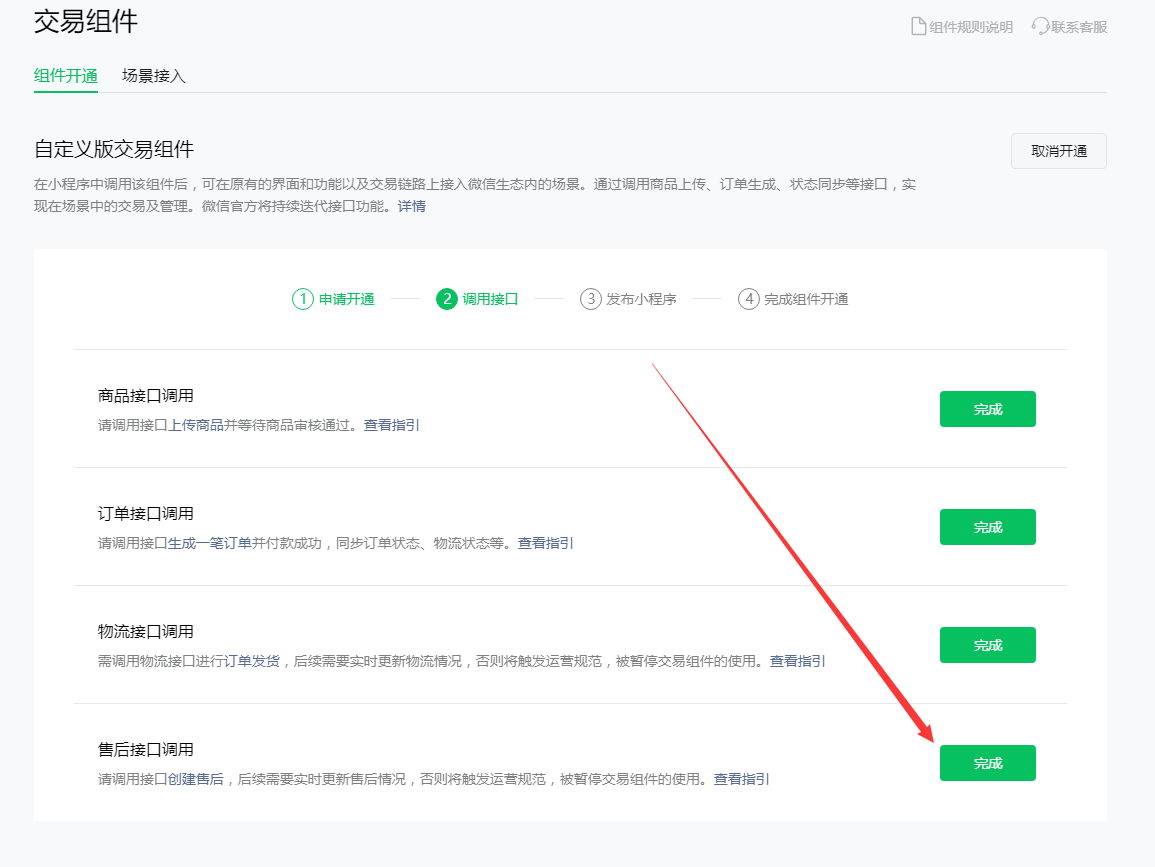Click 完成 for 物流接口调用
Viewport: 1155px width, 867px height.
click(988, 645)
